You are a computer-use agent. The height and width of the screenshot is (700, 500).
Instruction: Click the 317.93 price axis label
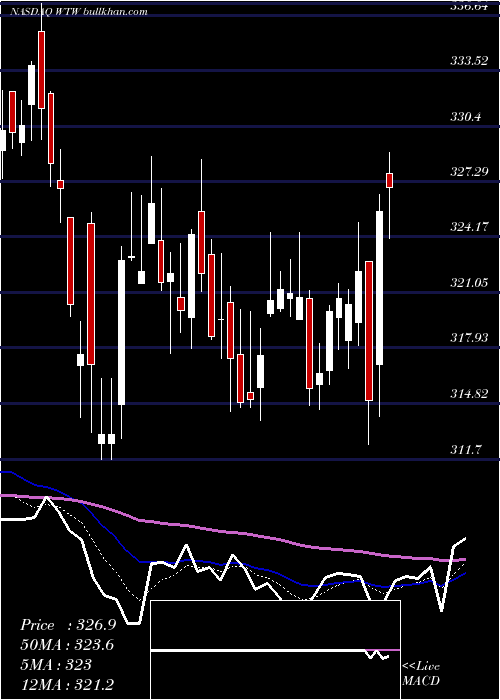click(x=469, y=338)
